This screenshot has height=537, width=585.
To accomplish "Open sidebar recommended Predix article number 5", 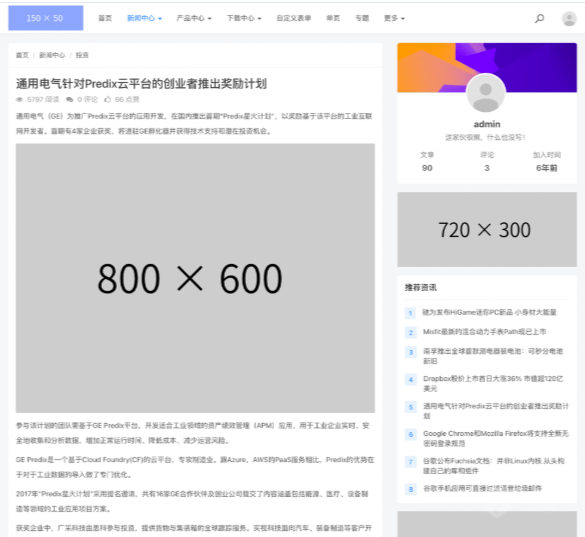I will tap(495, 411).
